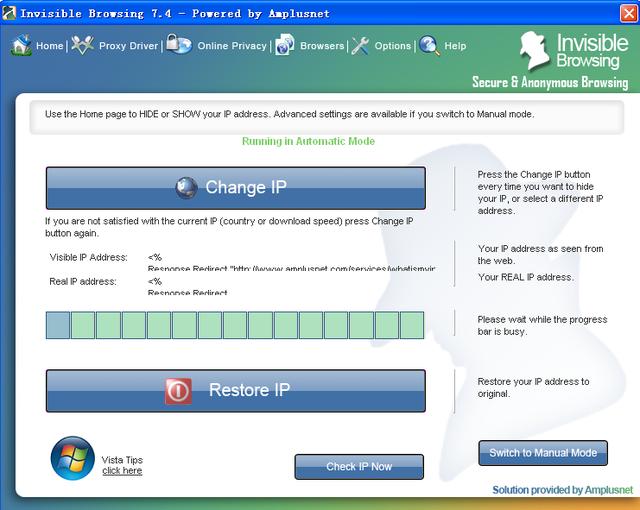Click 'Please wait while the progress bar is busy'
This screenshot has width=640, height=510.
[542, 326]
